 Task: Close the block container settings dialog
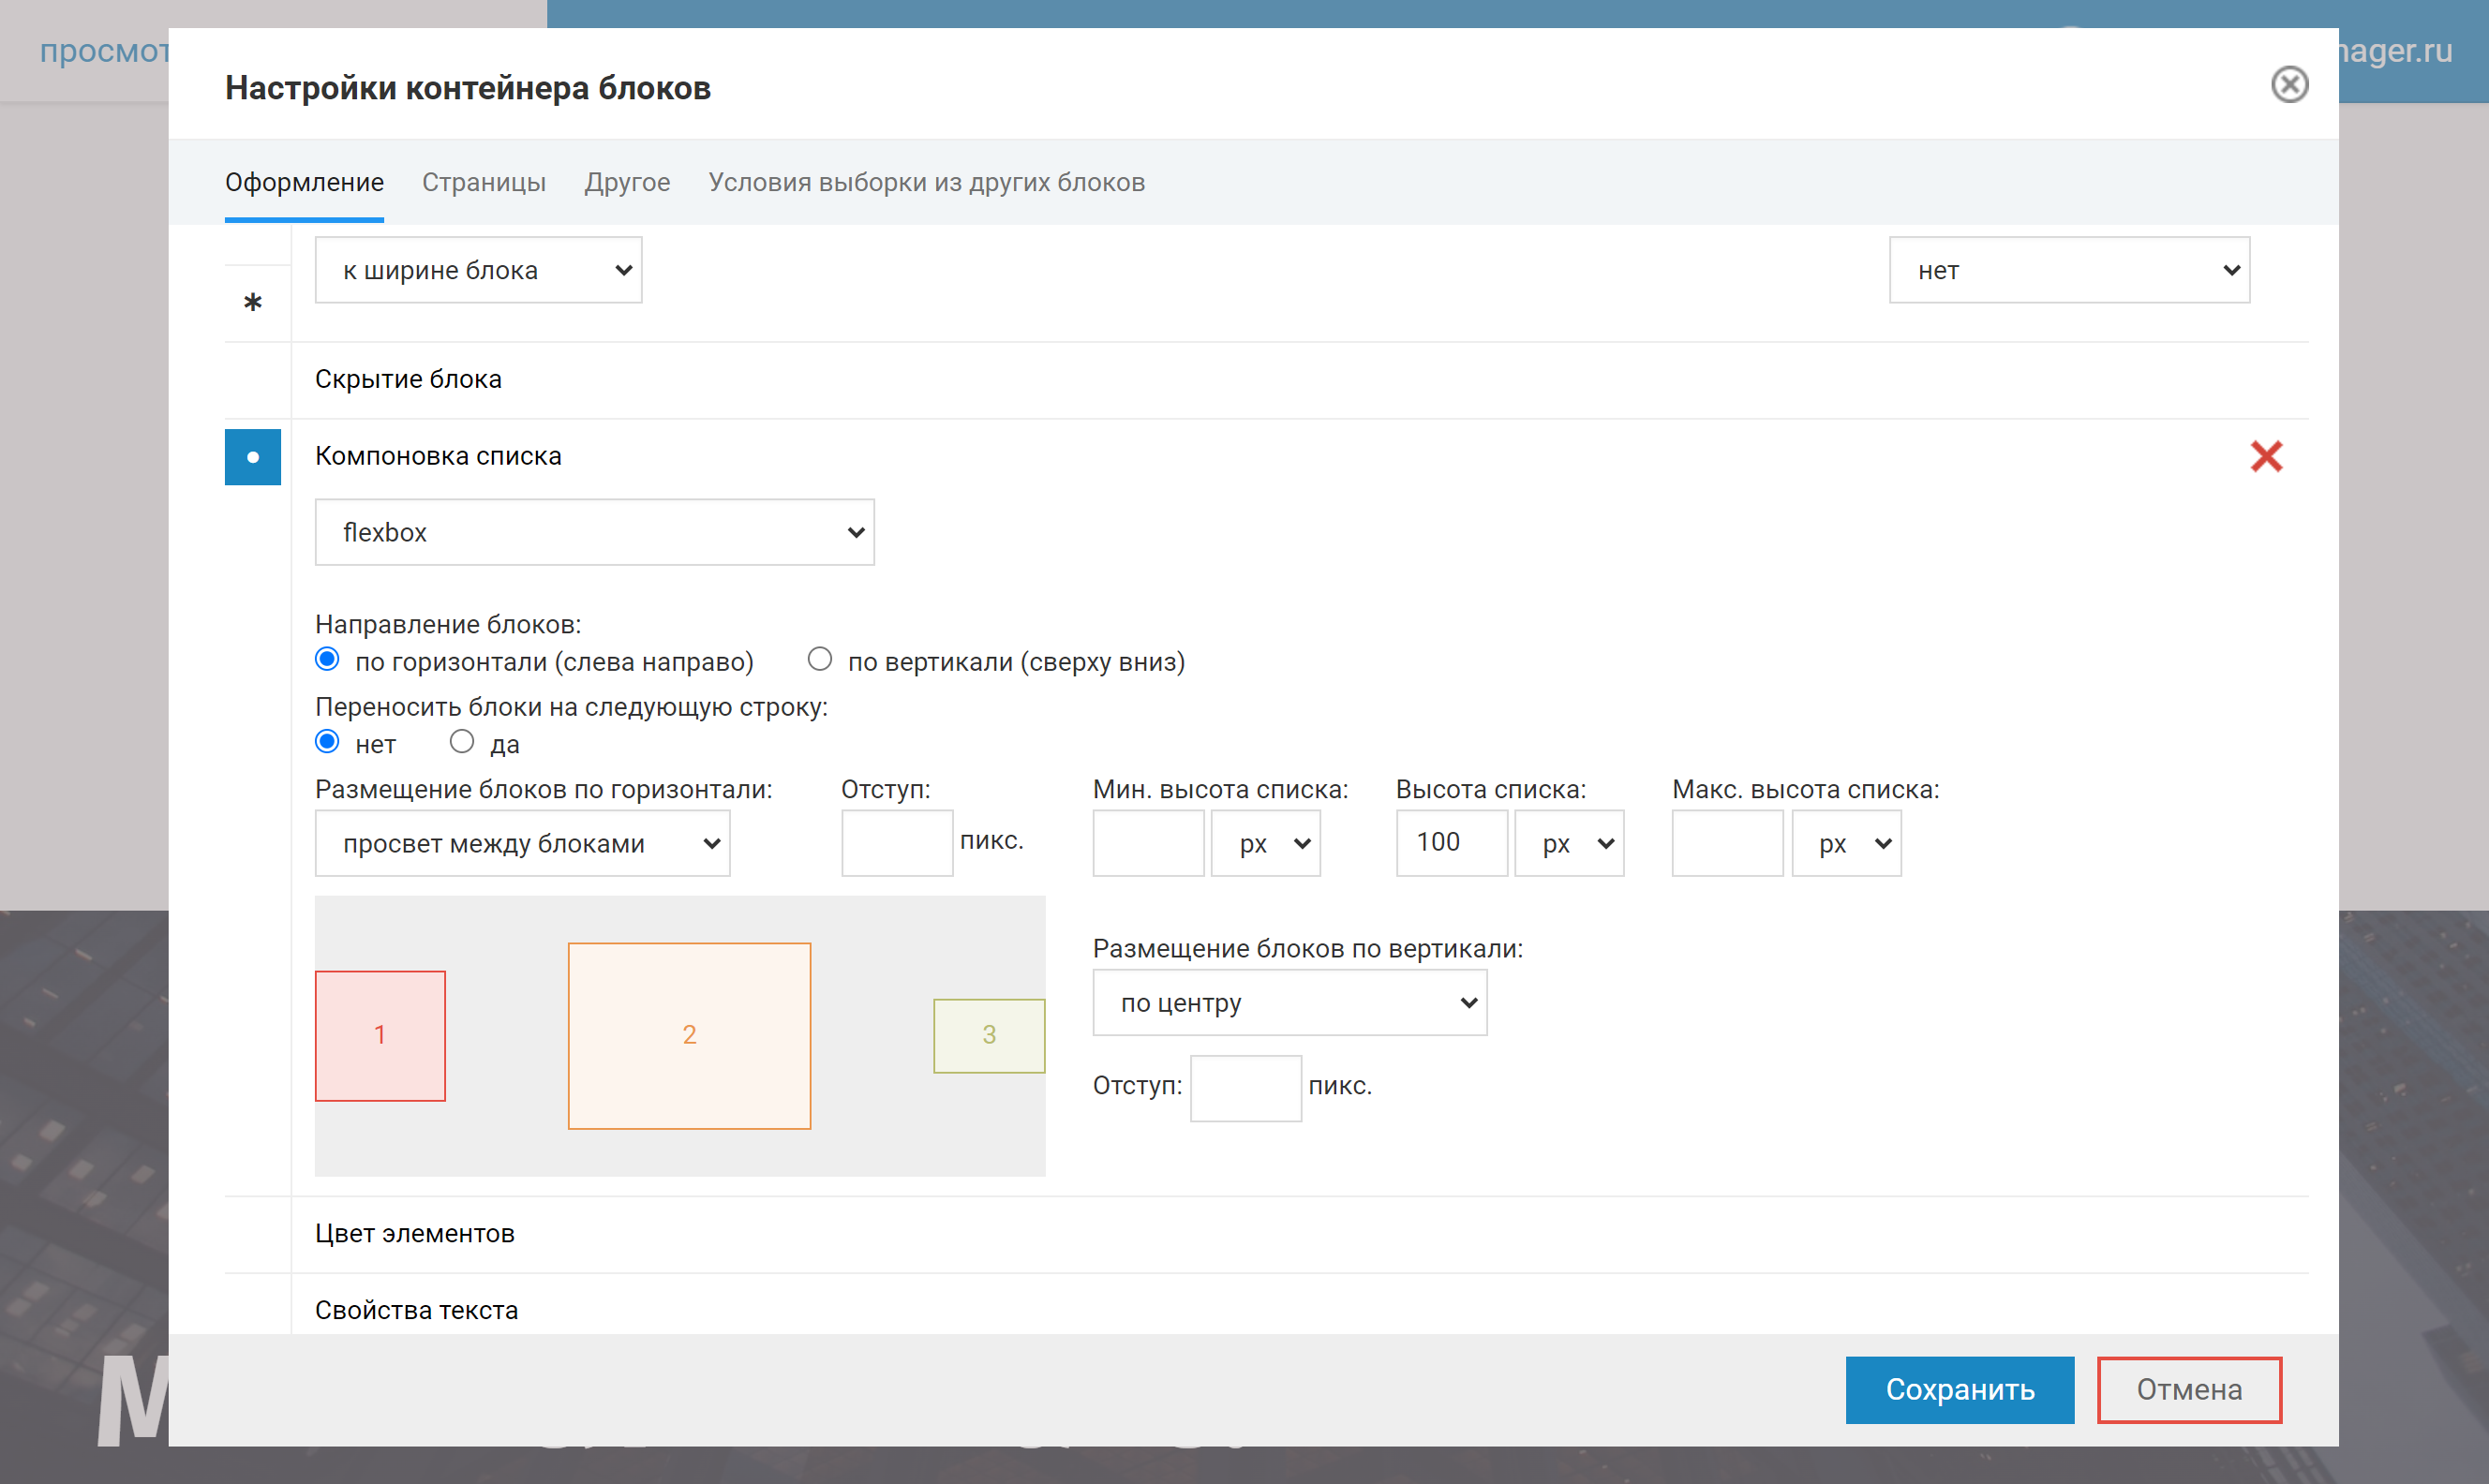pyautogui.click(x=2288, y=84)
